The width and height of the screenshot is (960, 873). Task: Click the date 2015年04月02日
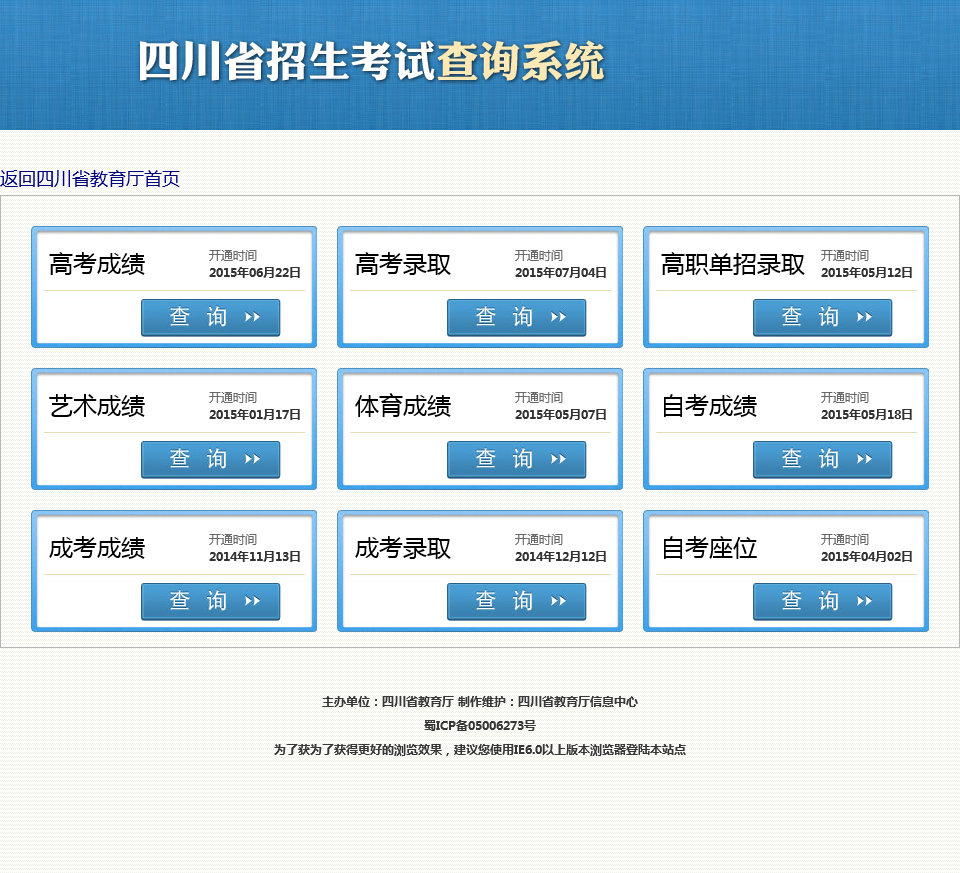click(x=867, y=556)
